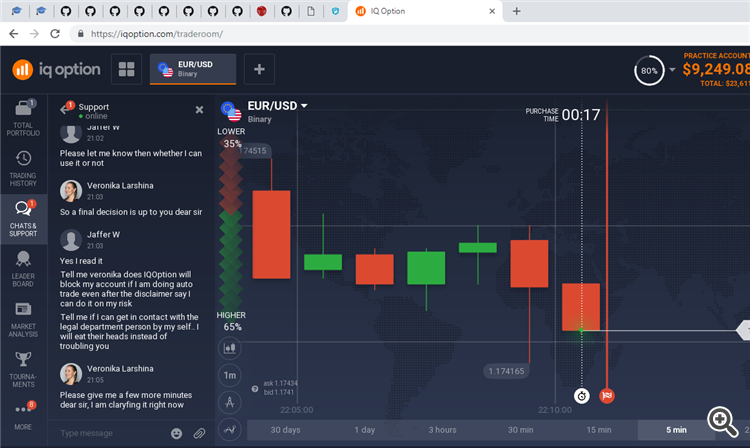Select the 1 day timeframe

(x=364, y=430)
